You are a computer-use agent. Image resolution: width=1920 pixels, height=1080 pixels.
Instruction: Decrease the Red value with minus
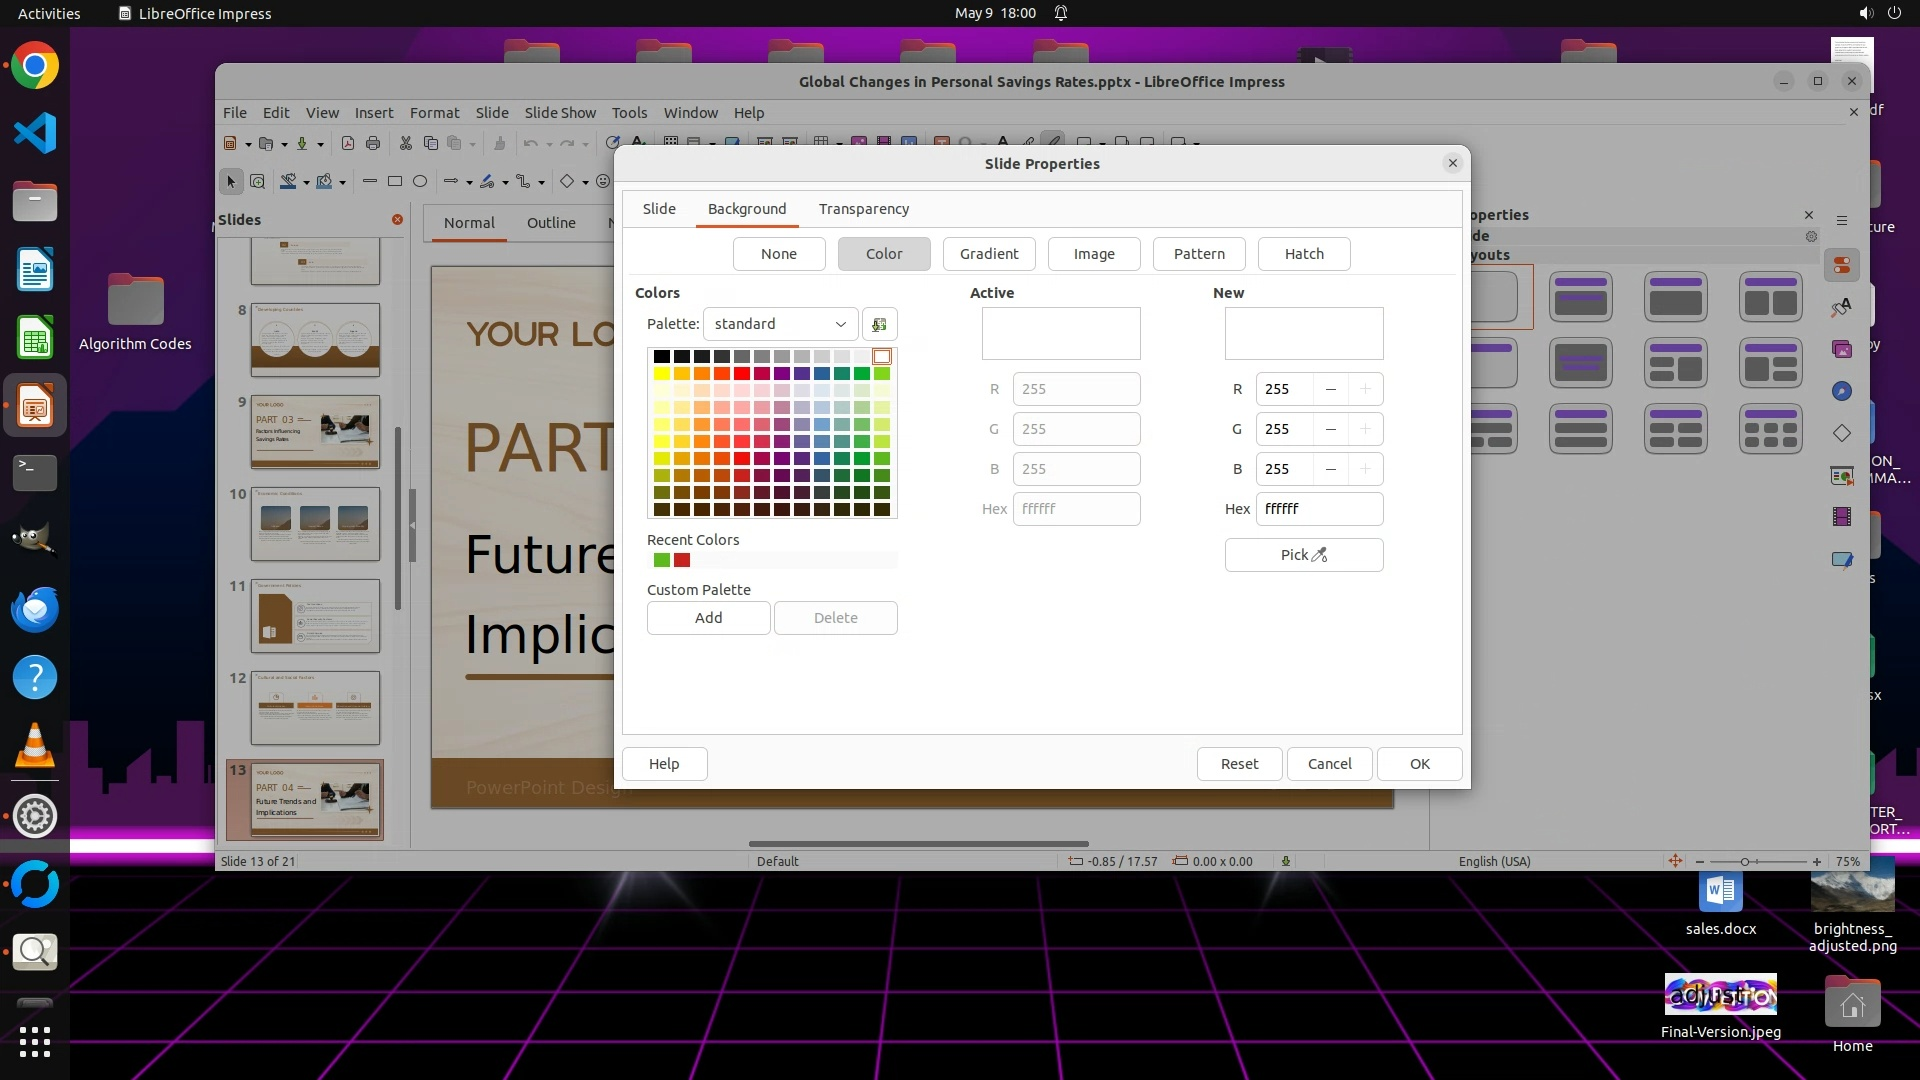point(1330,389)
